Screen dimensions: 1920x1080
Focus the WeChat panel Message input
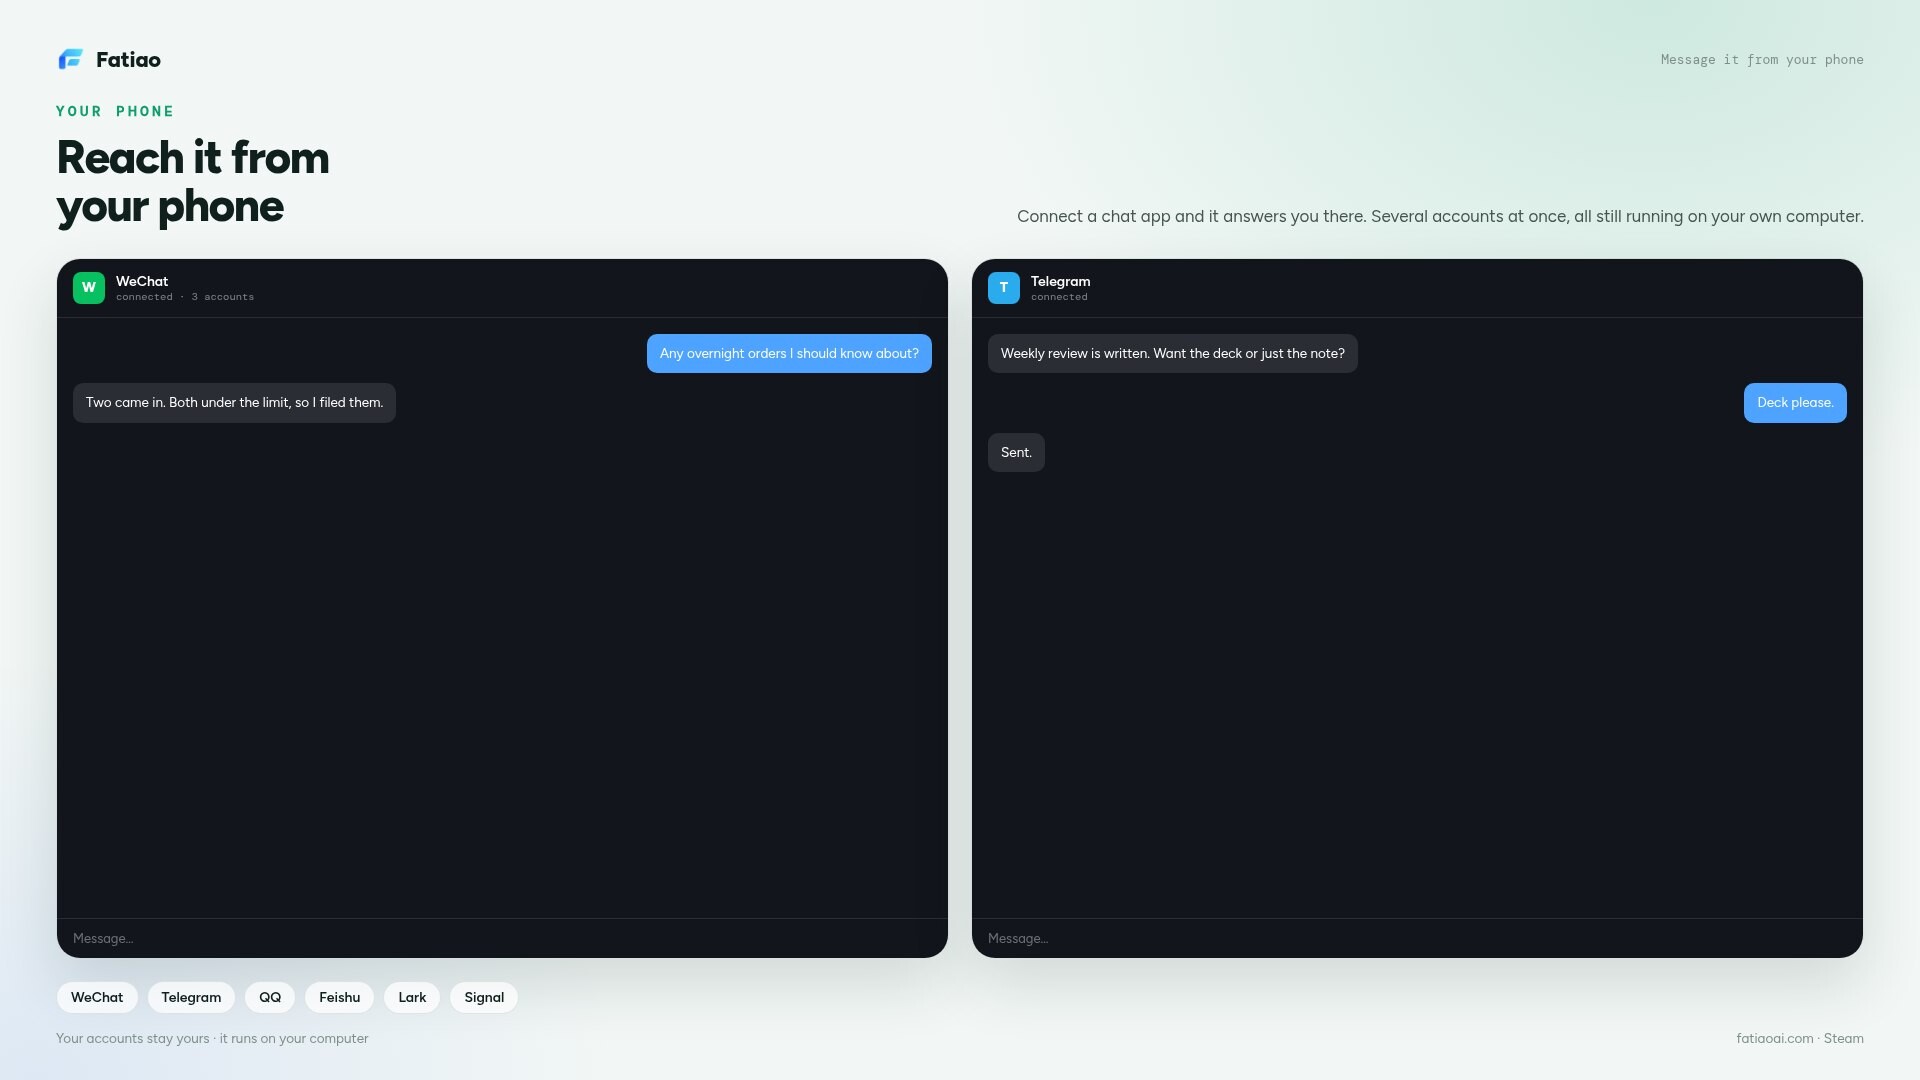(502, 938)
